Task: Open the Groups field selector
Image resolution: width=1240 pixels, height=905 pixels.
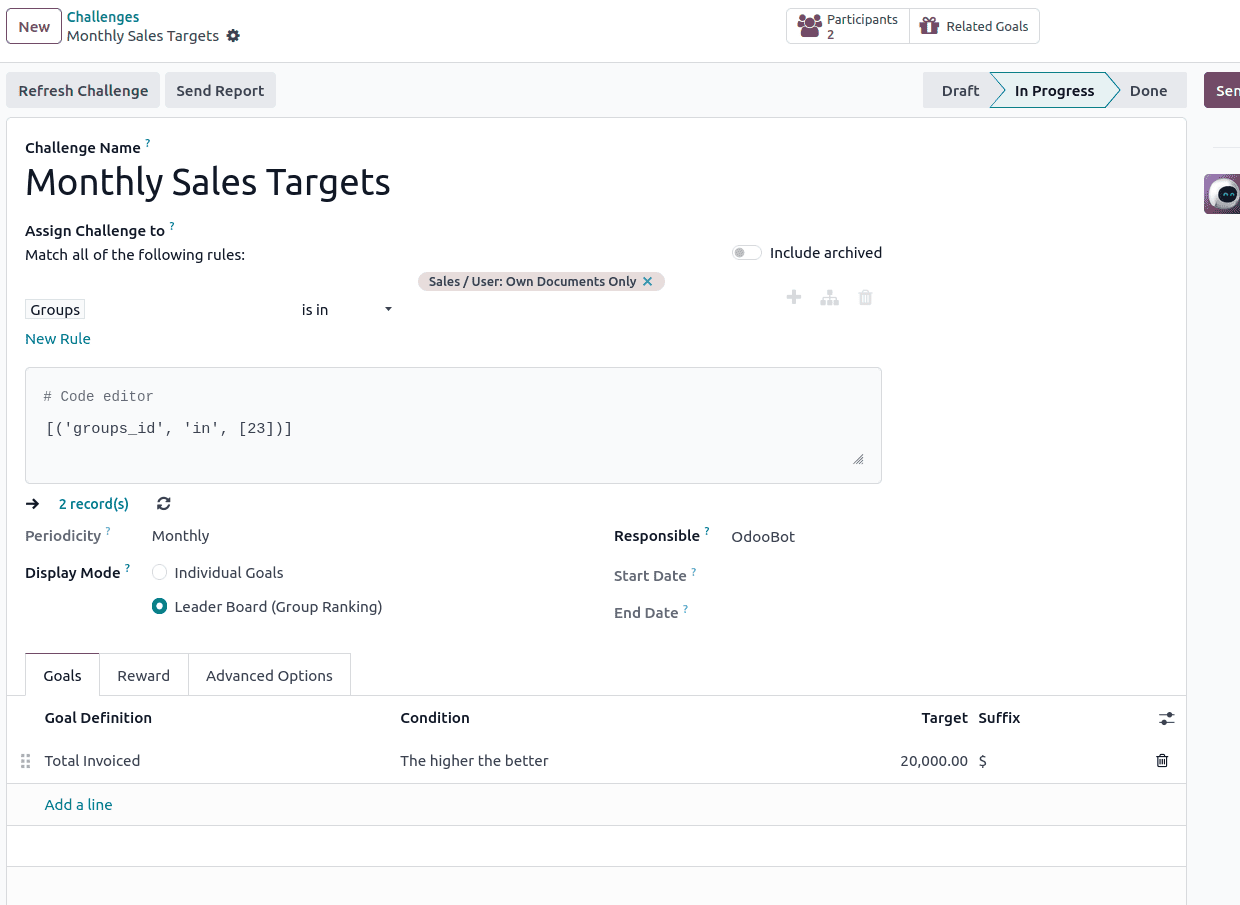Action: coord(54,309)
